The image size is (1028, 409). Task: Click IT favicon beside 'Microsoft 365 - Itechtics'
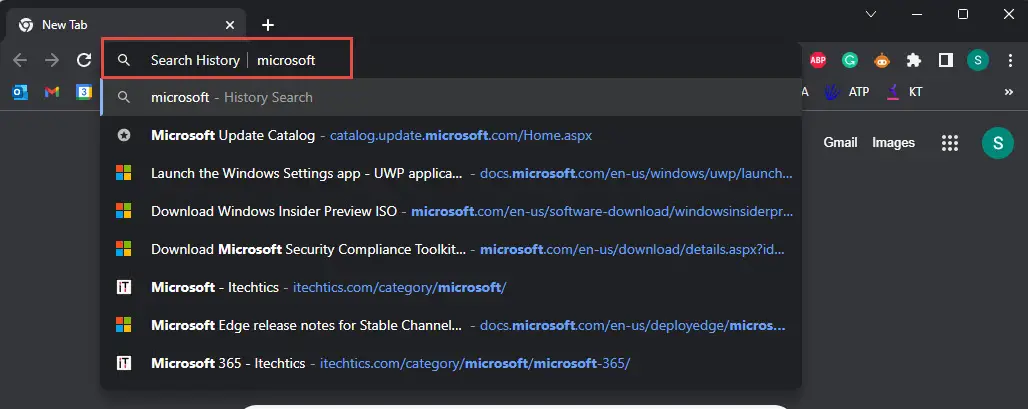[x=123, y=363]
